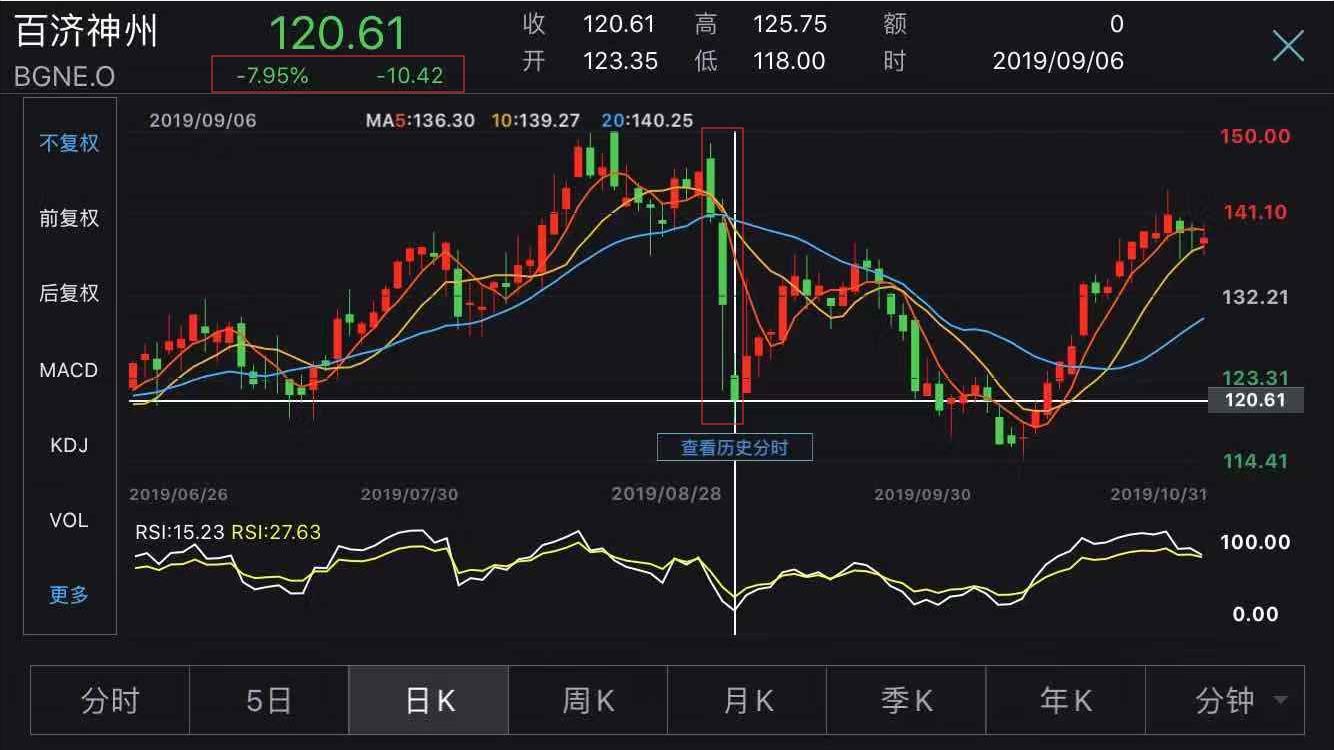The width and height of the screenshot is (1334, 750).
Task: Open the 分时 tab
Action: 110,700
